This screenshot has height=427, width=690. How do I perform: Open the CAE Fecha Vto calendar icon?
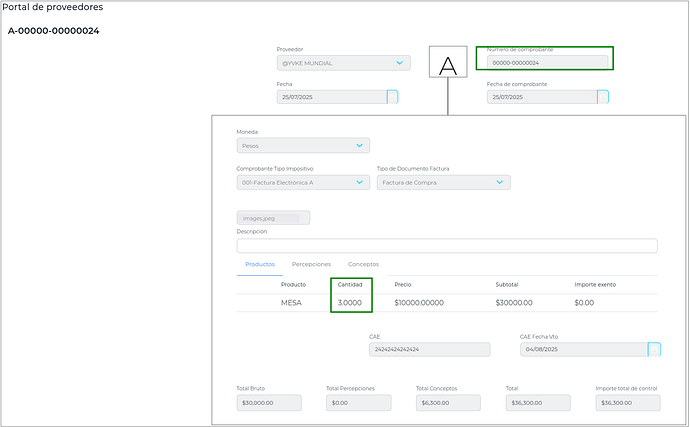point(654,350)
